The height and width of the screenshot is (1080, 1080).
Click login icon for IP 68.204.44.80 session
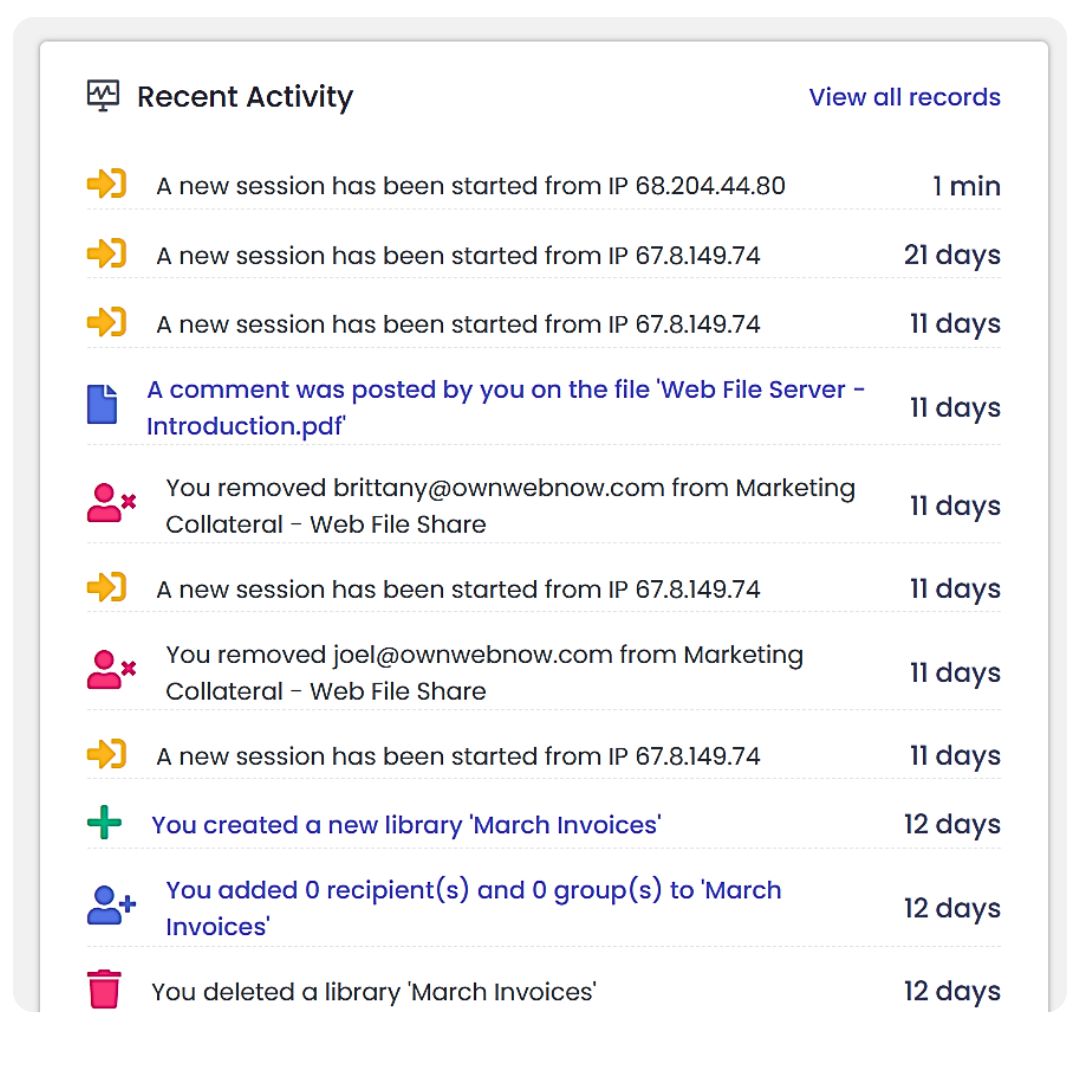click(x=106, y=184)
